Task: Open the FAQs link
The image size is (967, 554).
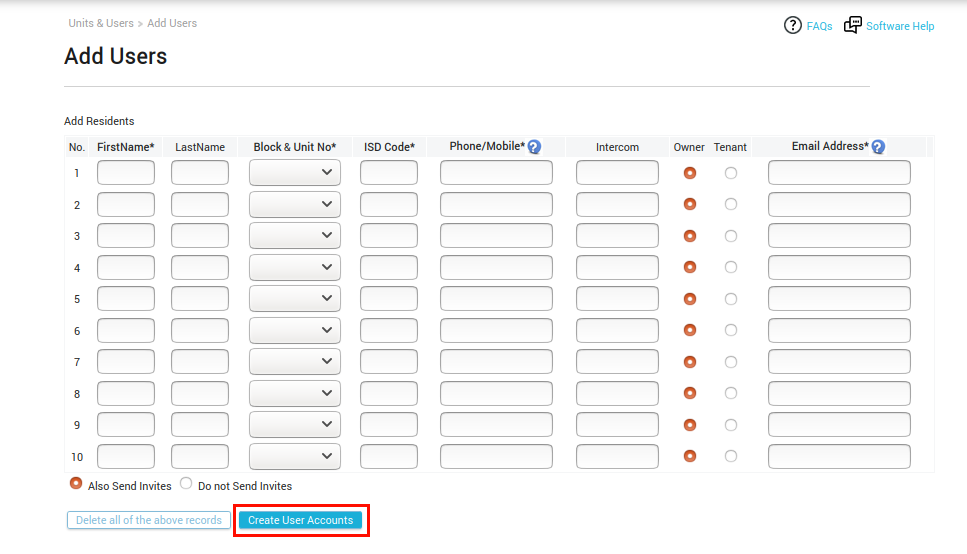Action: 820,26
